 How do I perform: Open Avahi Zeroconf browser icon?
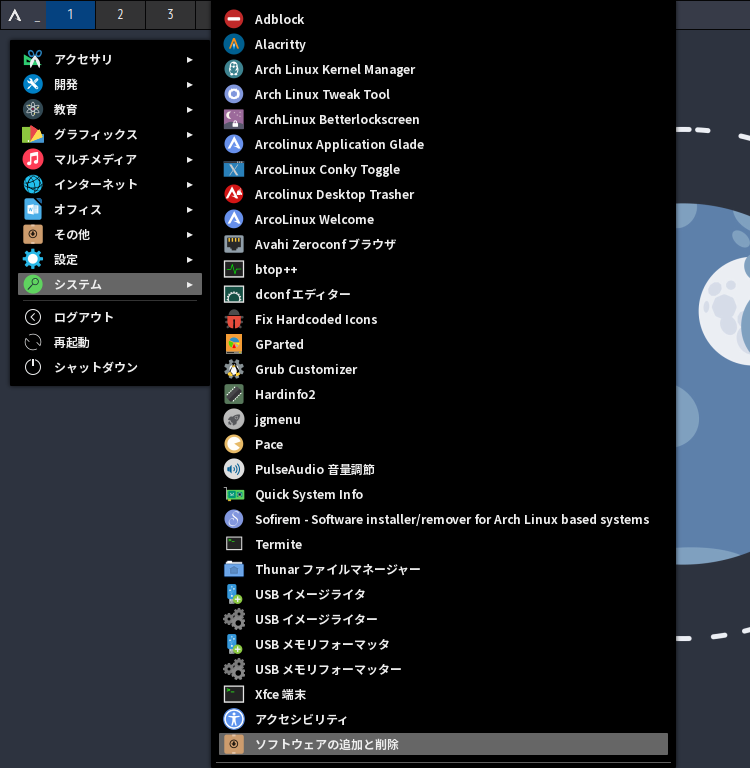point(234,244)
